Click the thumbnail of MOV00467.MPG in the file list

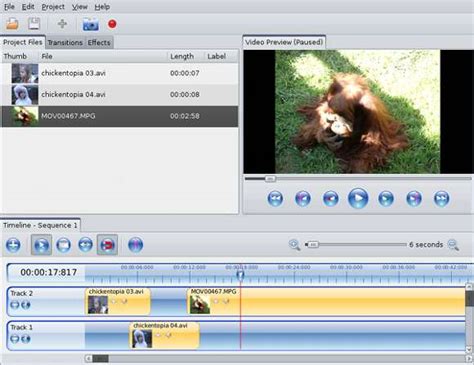coord(25,116)
